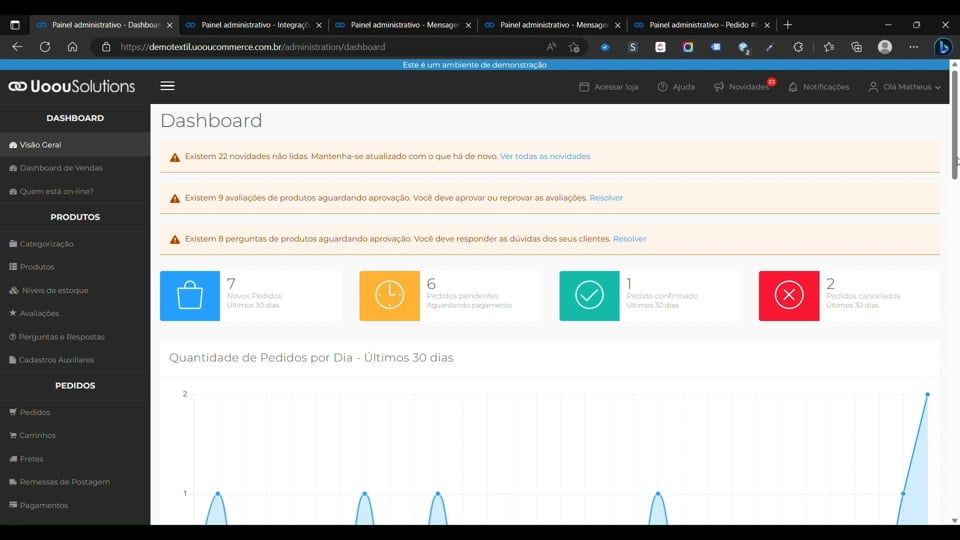Open the Bing sidebar button
960x540 pixels.
pos(943,47)
